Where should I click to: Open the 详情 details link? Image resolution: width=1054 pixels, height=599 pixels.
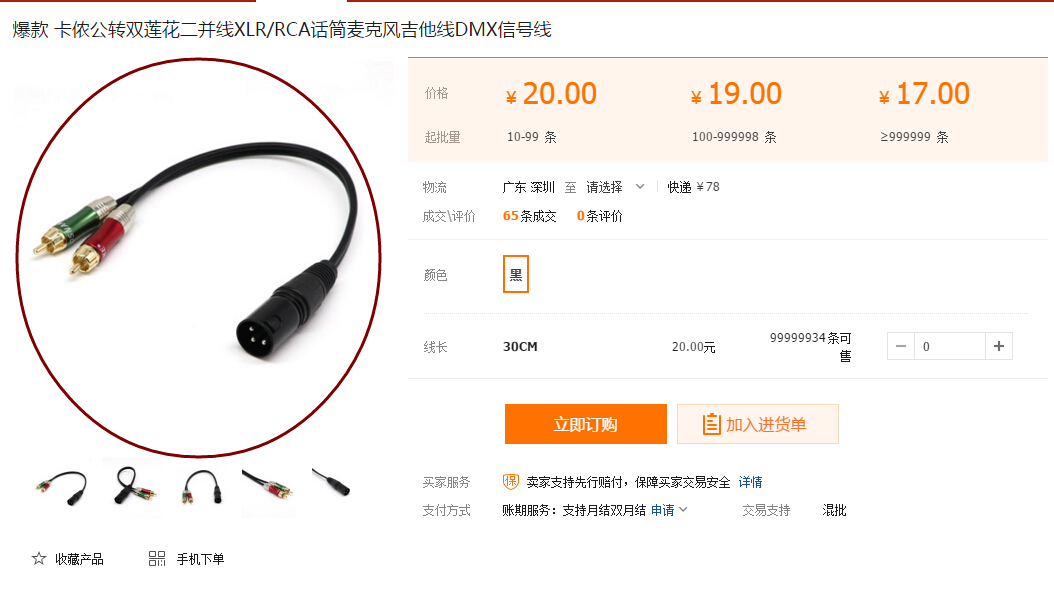750,482
